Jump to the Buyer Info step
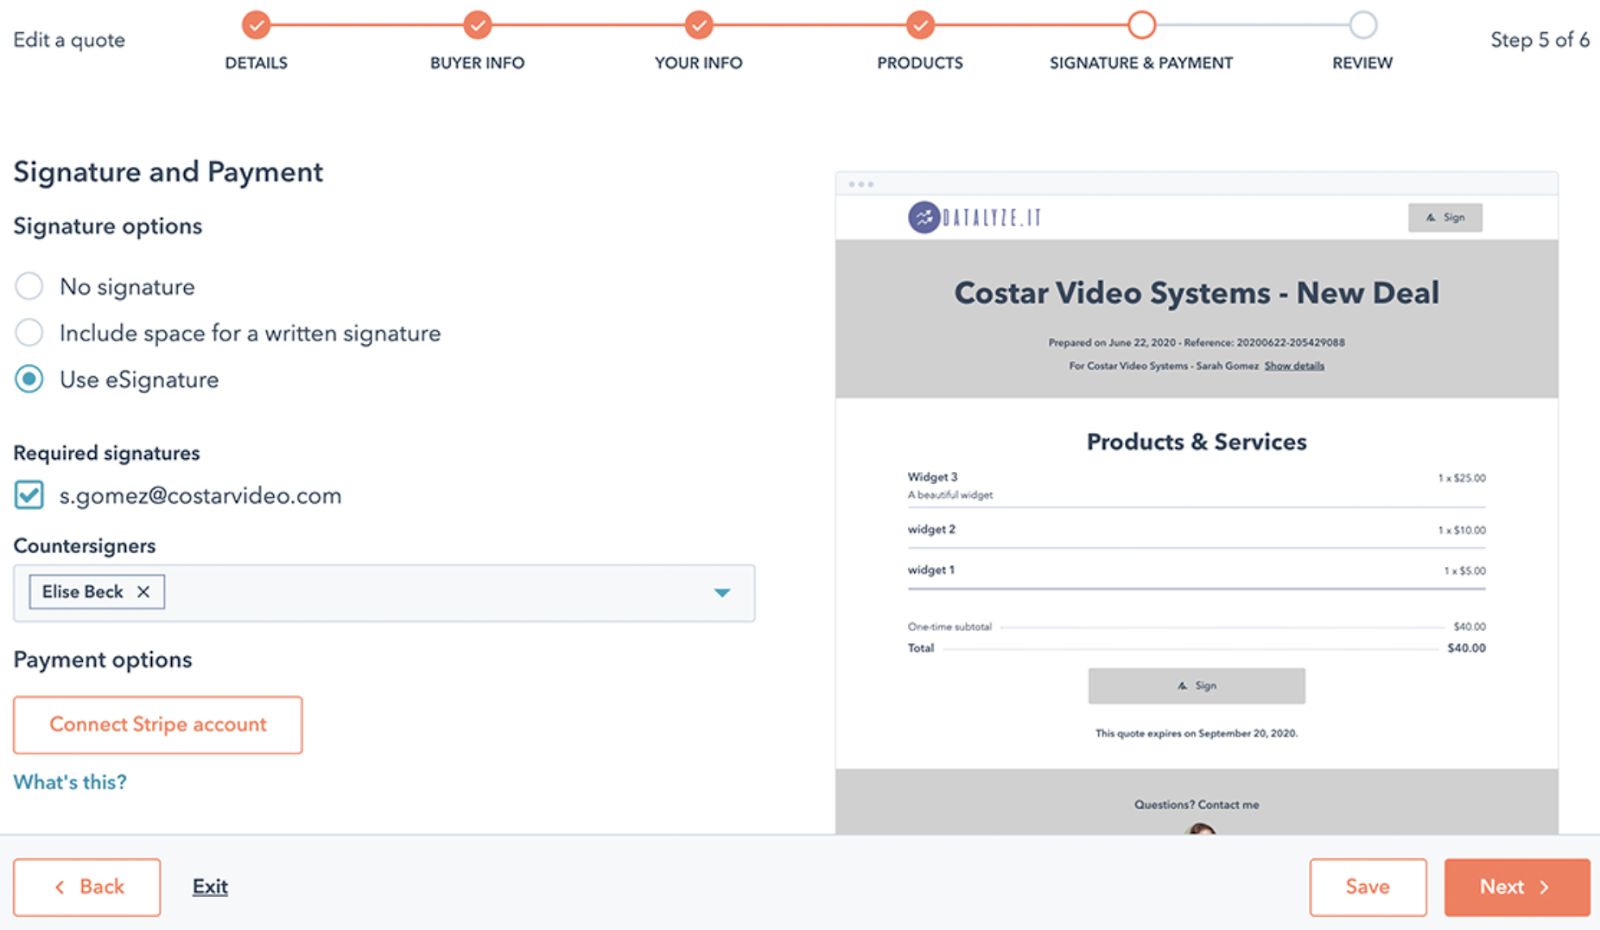This screenshot has width=1600, height=930. pos(477,25)
